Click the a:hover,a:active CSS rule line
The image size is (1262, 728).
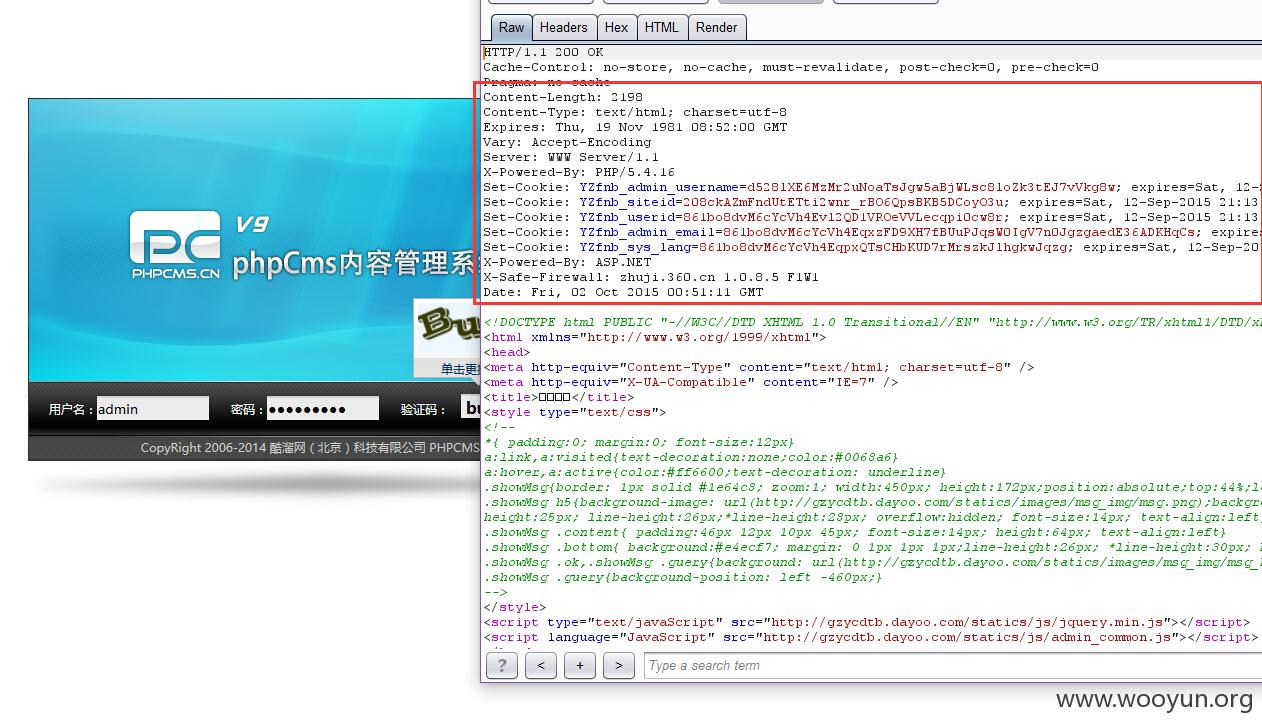(x=715, y=472)
